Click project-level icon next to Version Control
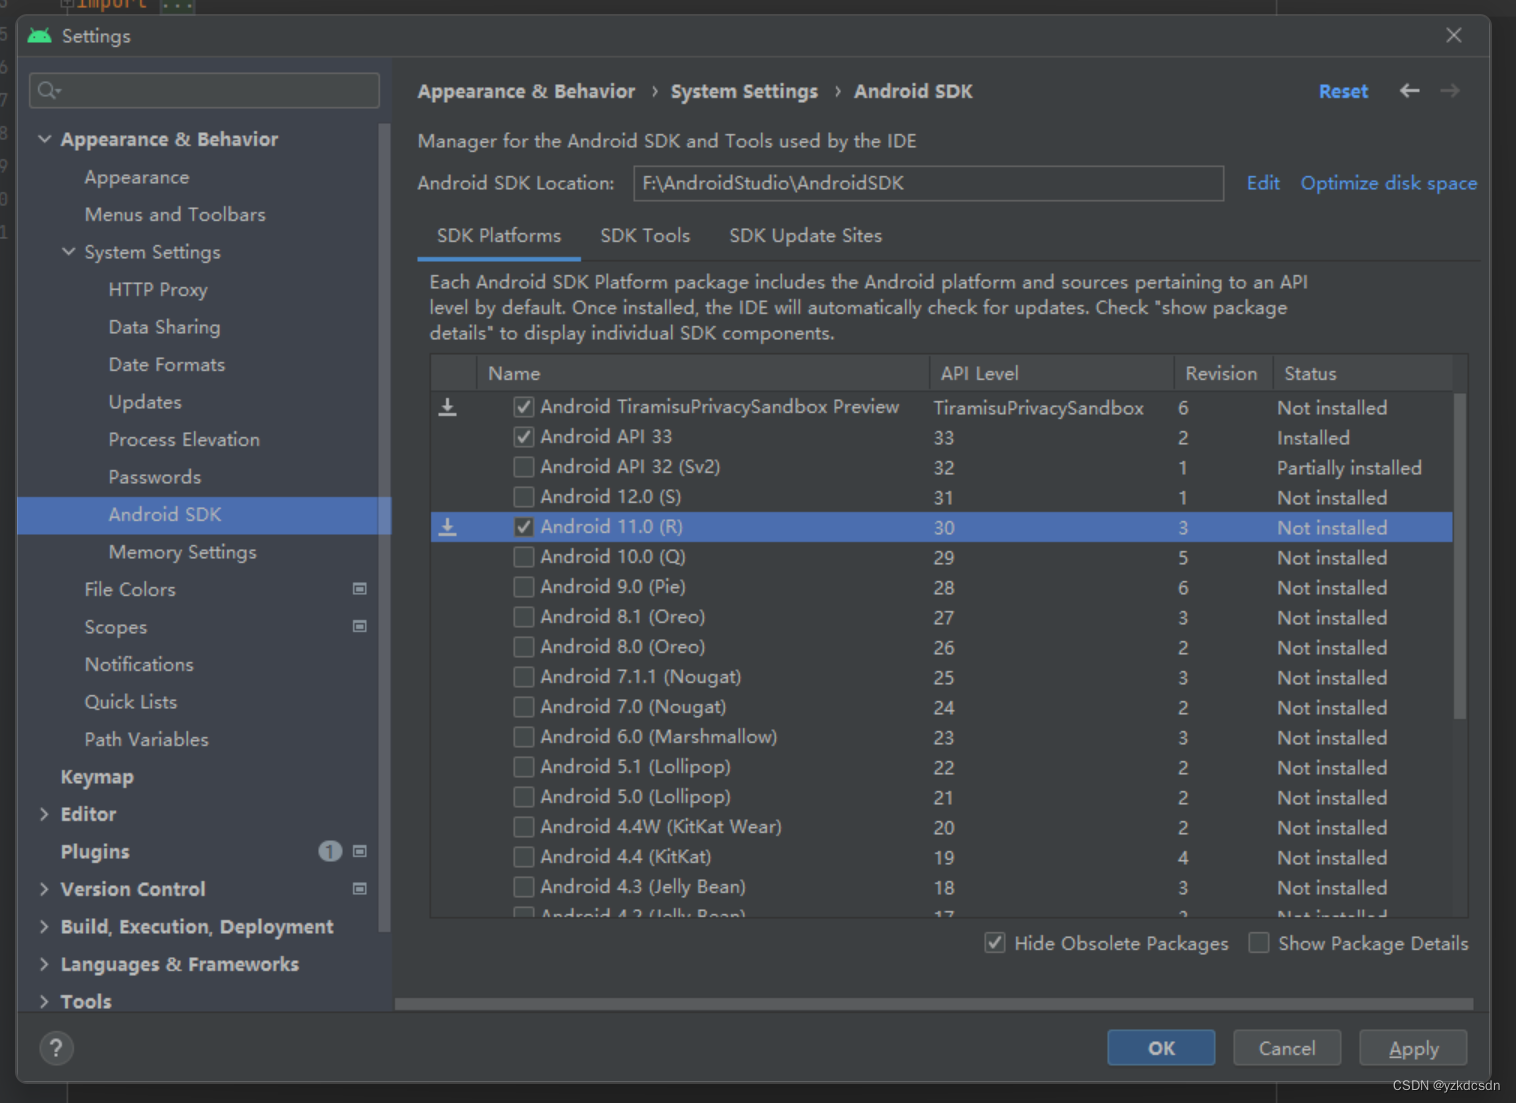1516x1103 pixels. pyautogui.click(x=360, y=889)
